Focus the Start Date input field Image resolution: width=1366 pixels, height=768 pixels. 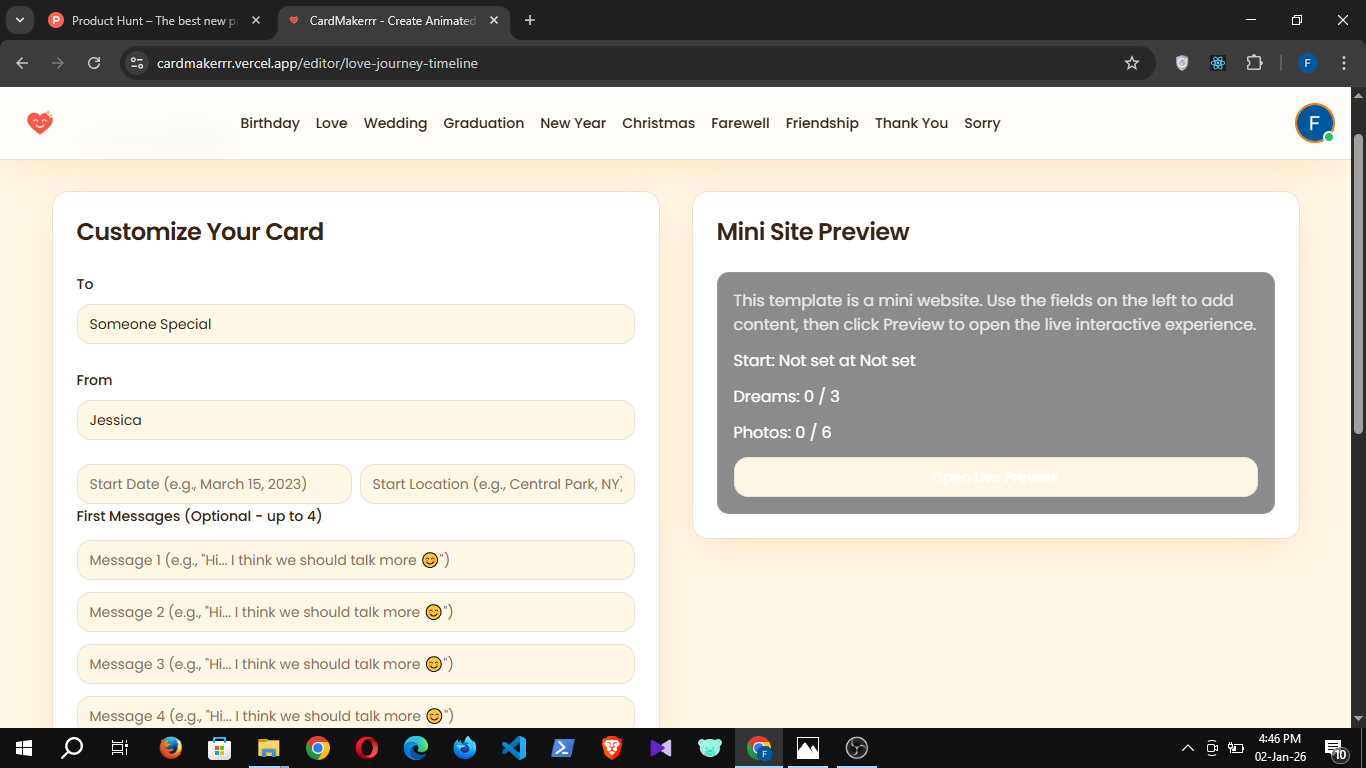[x=213, y=484]
